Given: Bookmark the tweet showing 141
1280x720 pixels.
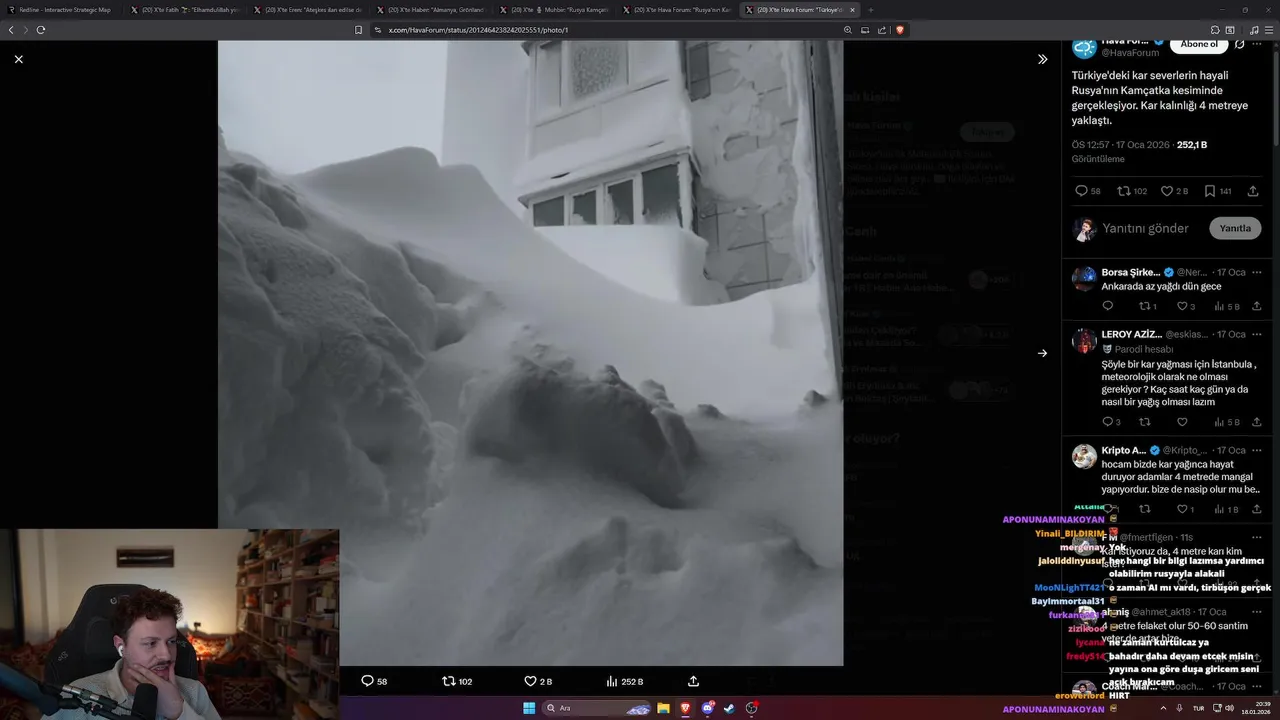Looking at the screenshot, I should pos(1210,191).
